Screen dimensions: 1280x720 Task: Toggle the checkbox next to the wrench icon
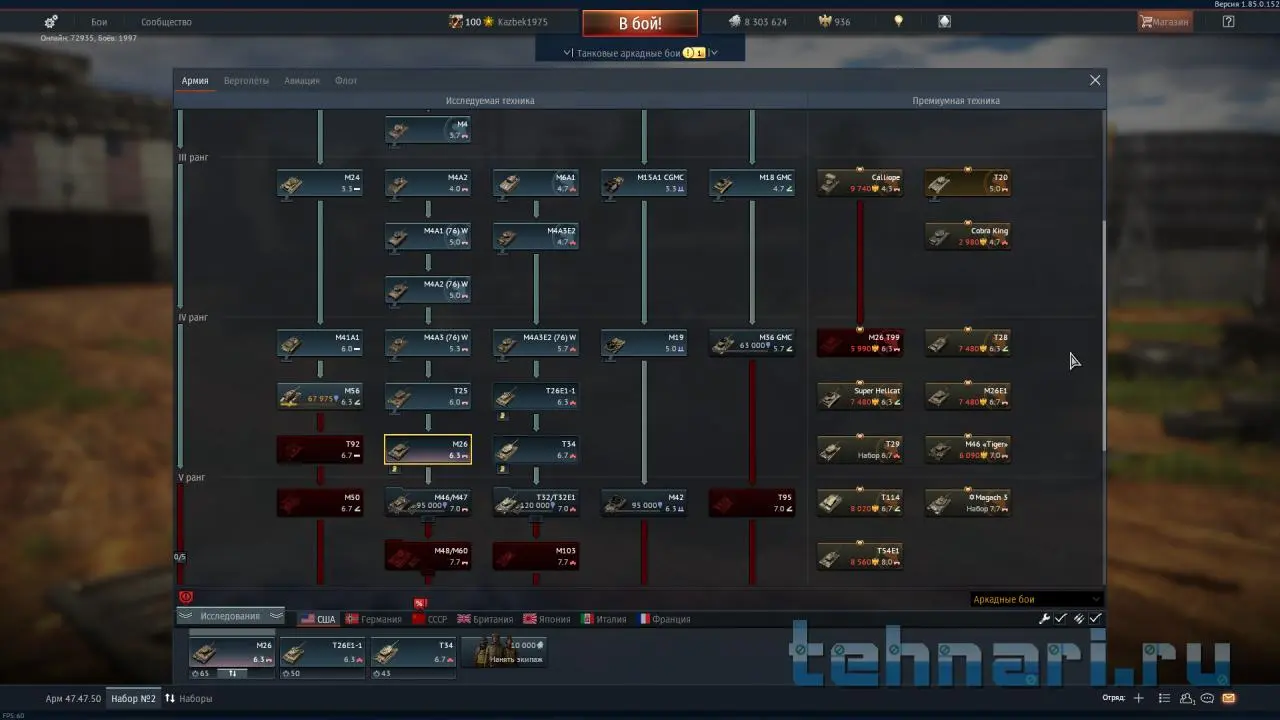[1061, 619]
